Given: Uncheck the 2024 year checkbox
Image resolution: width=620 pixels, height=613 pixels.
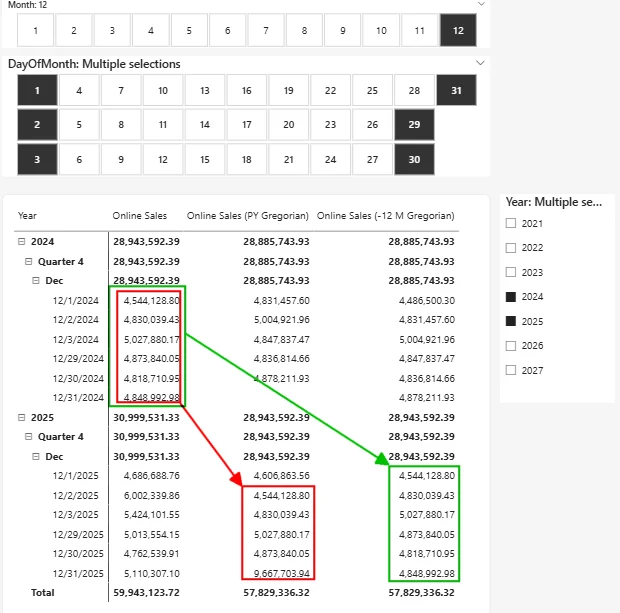Looking at the screenshot, I should click(x=511, y=297).
